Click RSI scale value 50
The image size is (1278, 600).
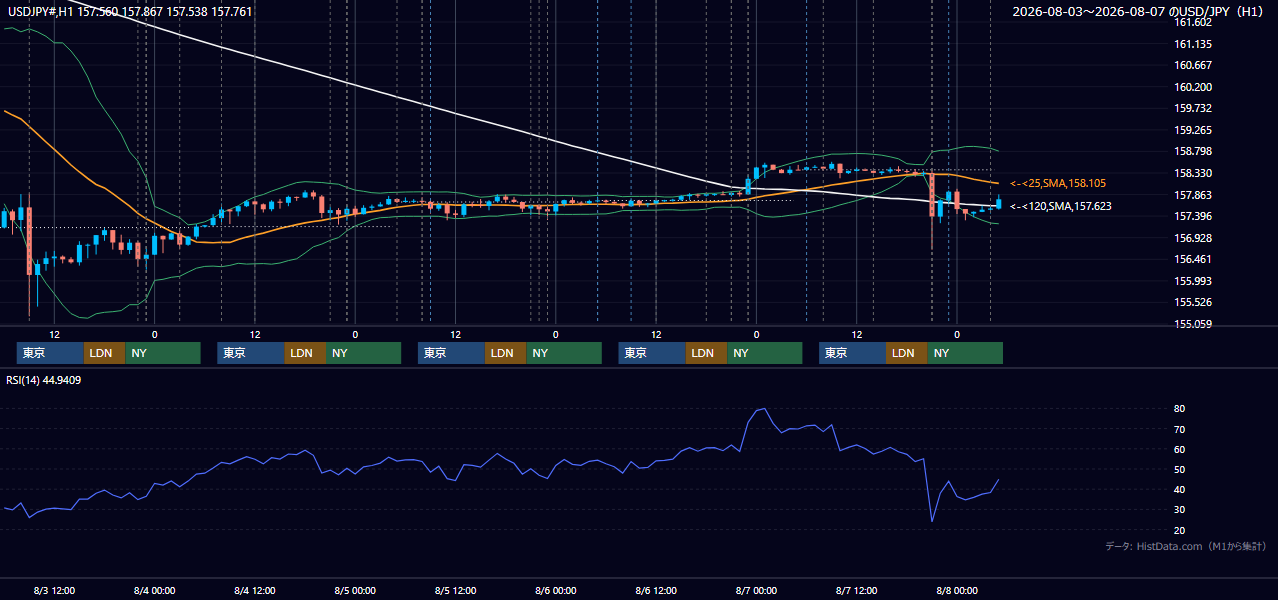(x=1179, y=469)
